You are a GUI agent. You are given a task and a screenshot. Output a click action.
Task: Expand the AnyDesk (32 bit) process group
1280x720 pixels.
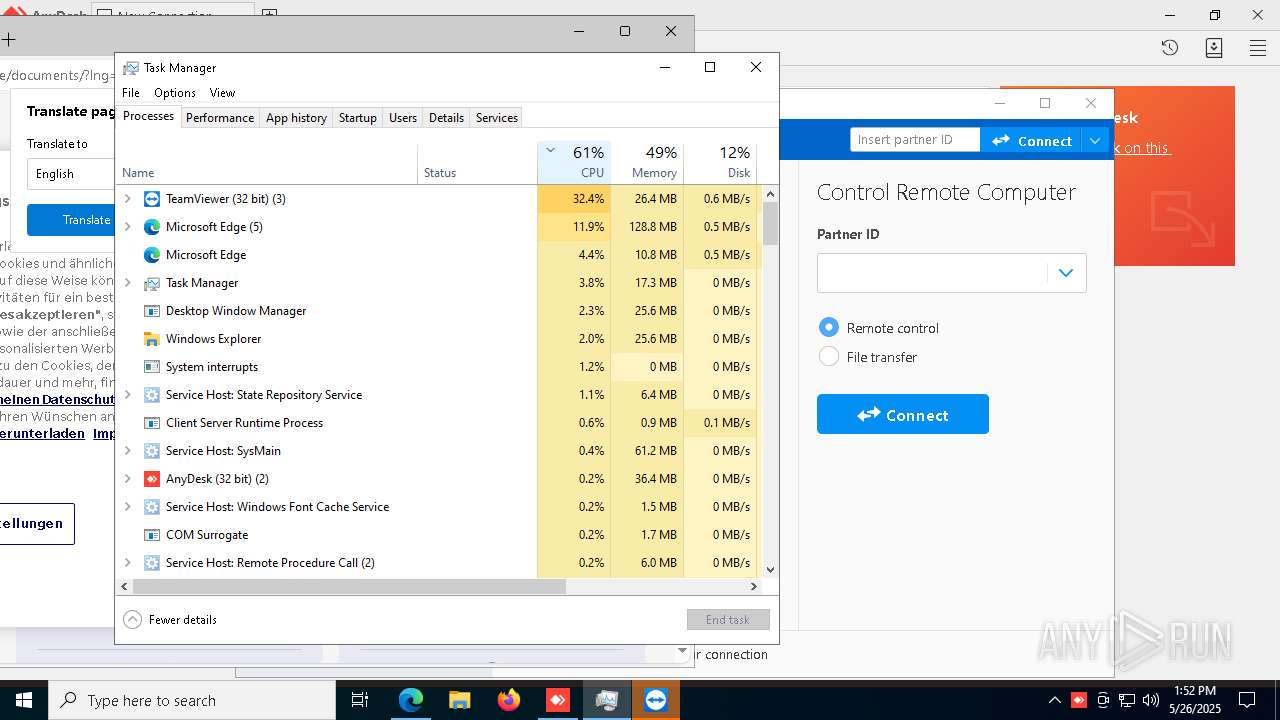(127, 479)
